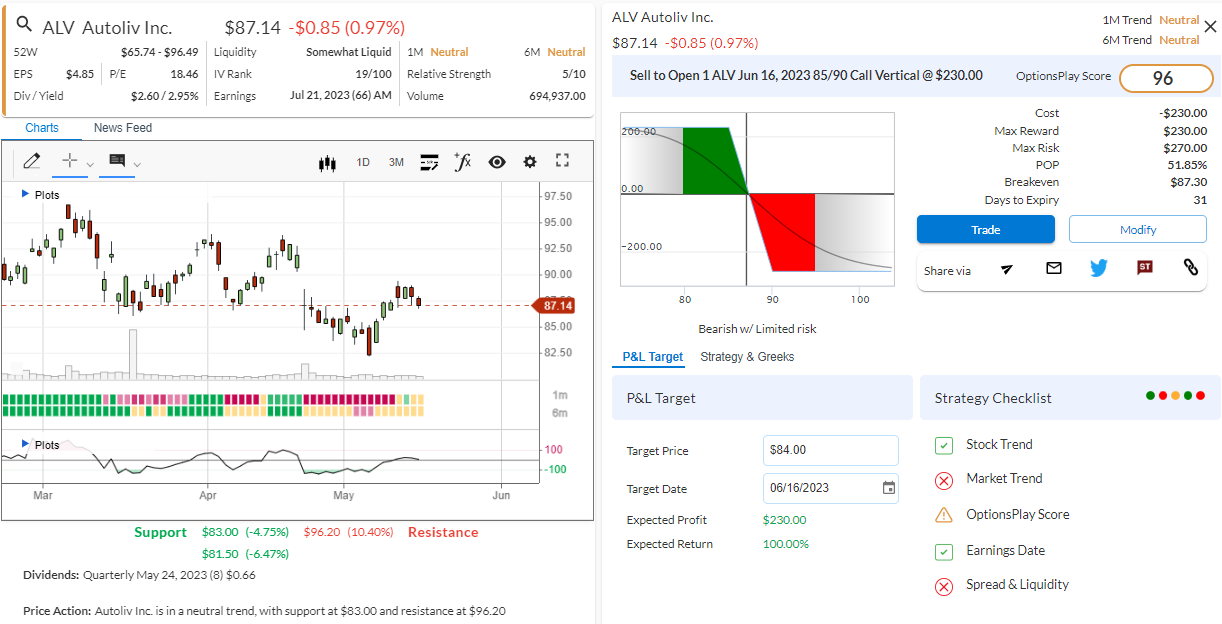Expand the lower Plots disclosure triangle
The height and width of the screenshot is (624, 1222).
tap(25, 444)
